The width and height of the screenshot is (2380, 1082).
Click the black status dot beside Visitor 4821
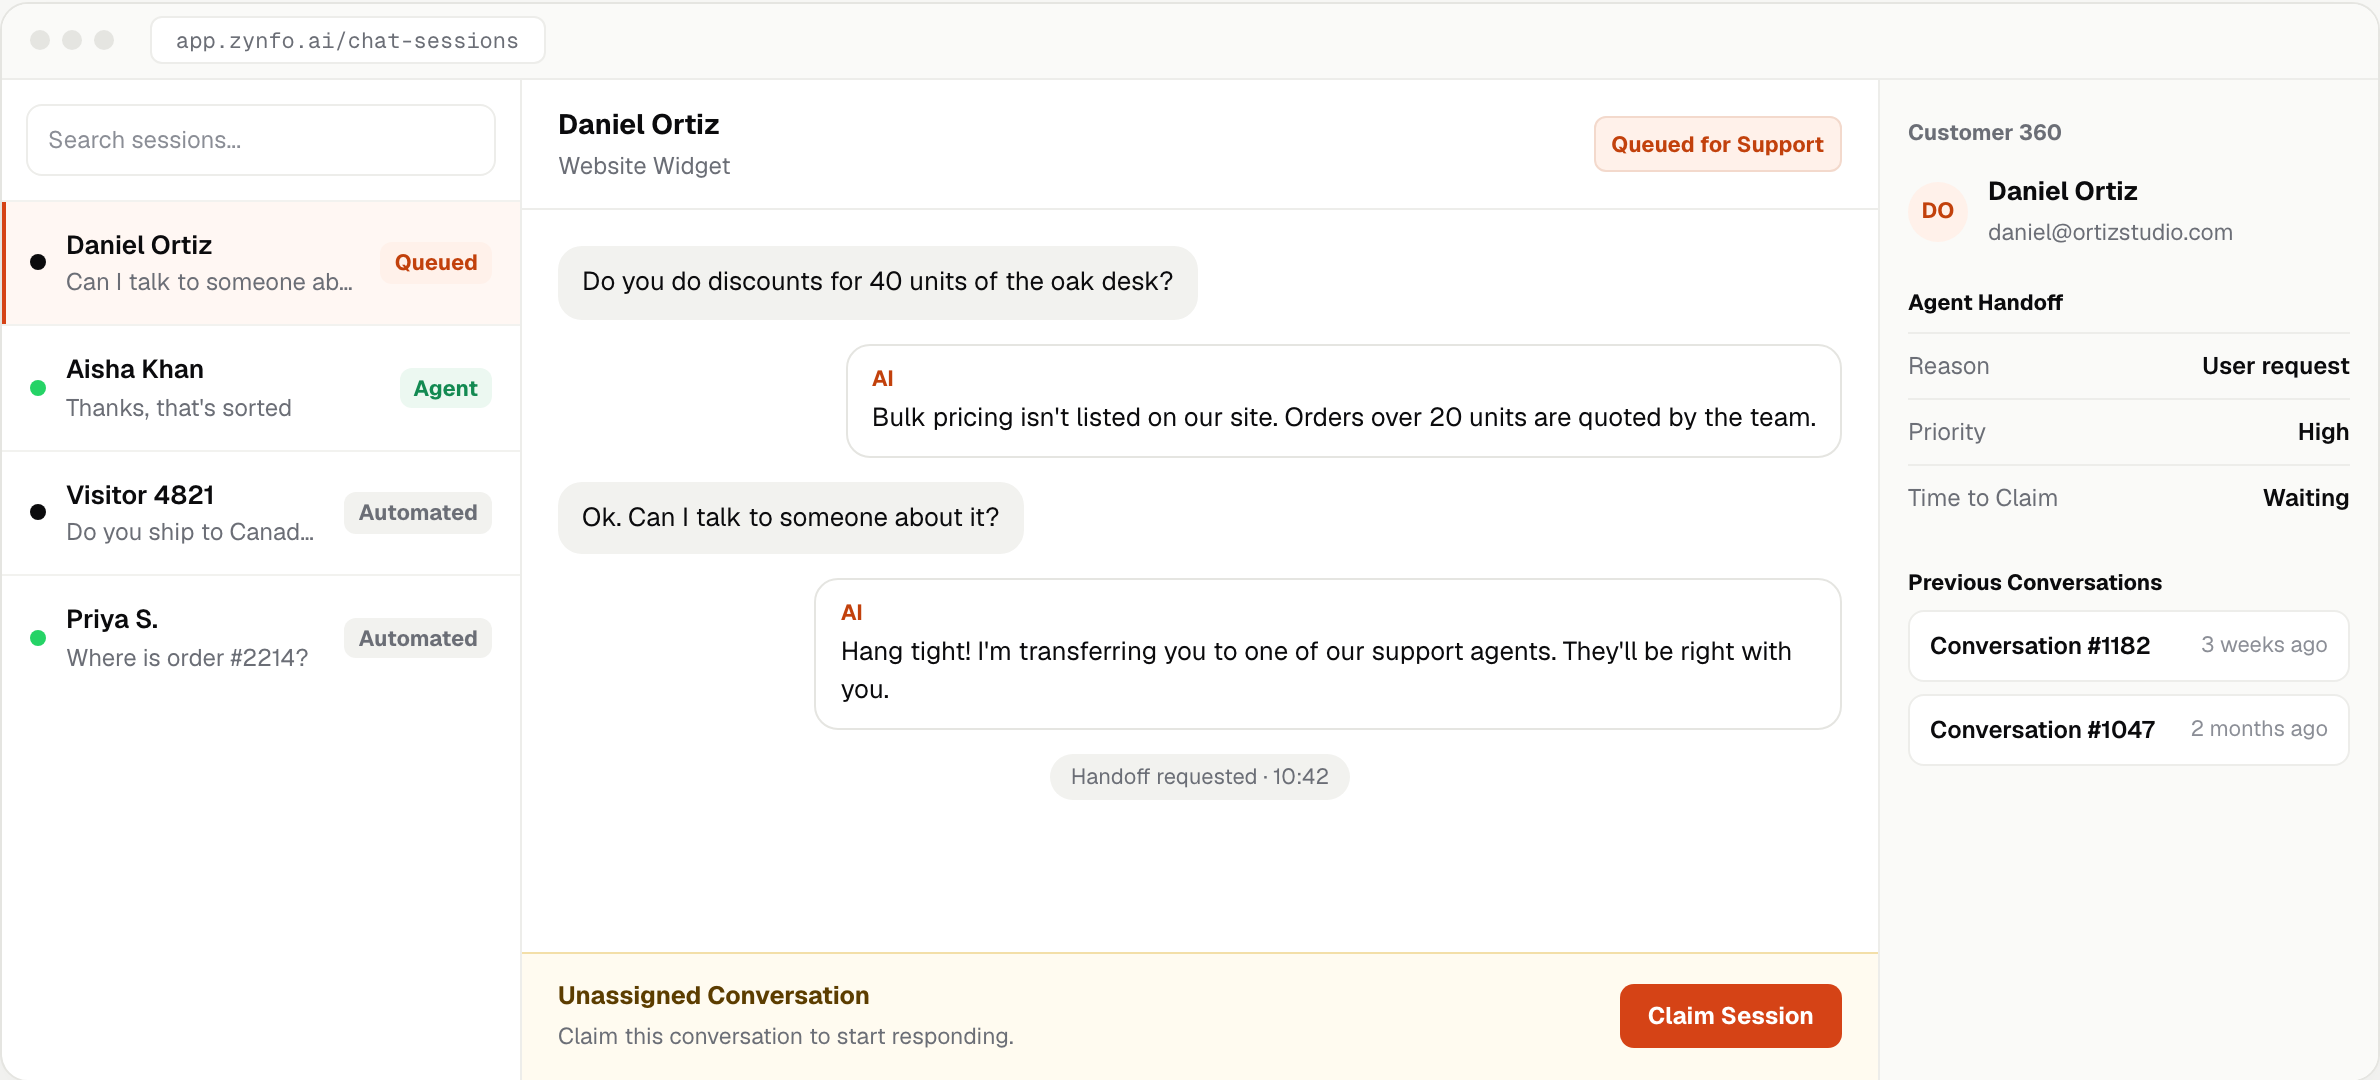click(38, 512)
